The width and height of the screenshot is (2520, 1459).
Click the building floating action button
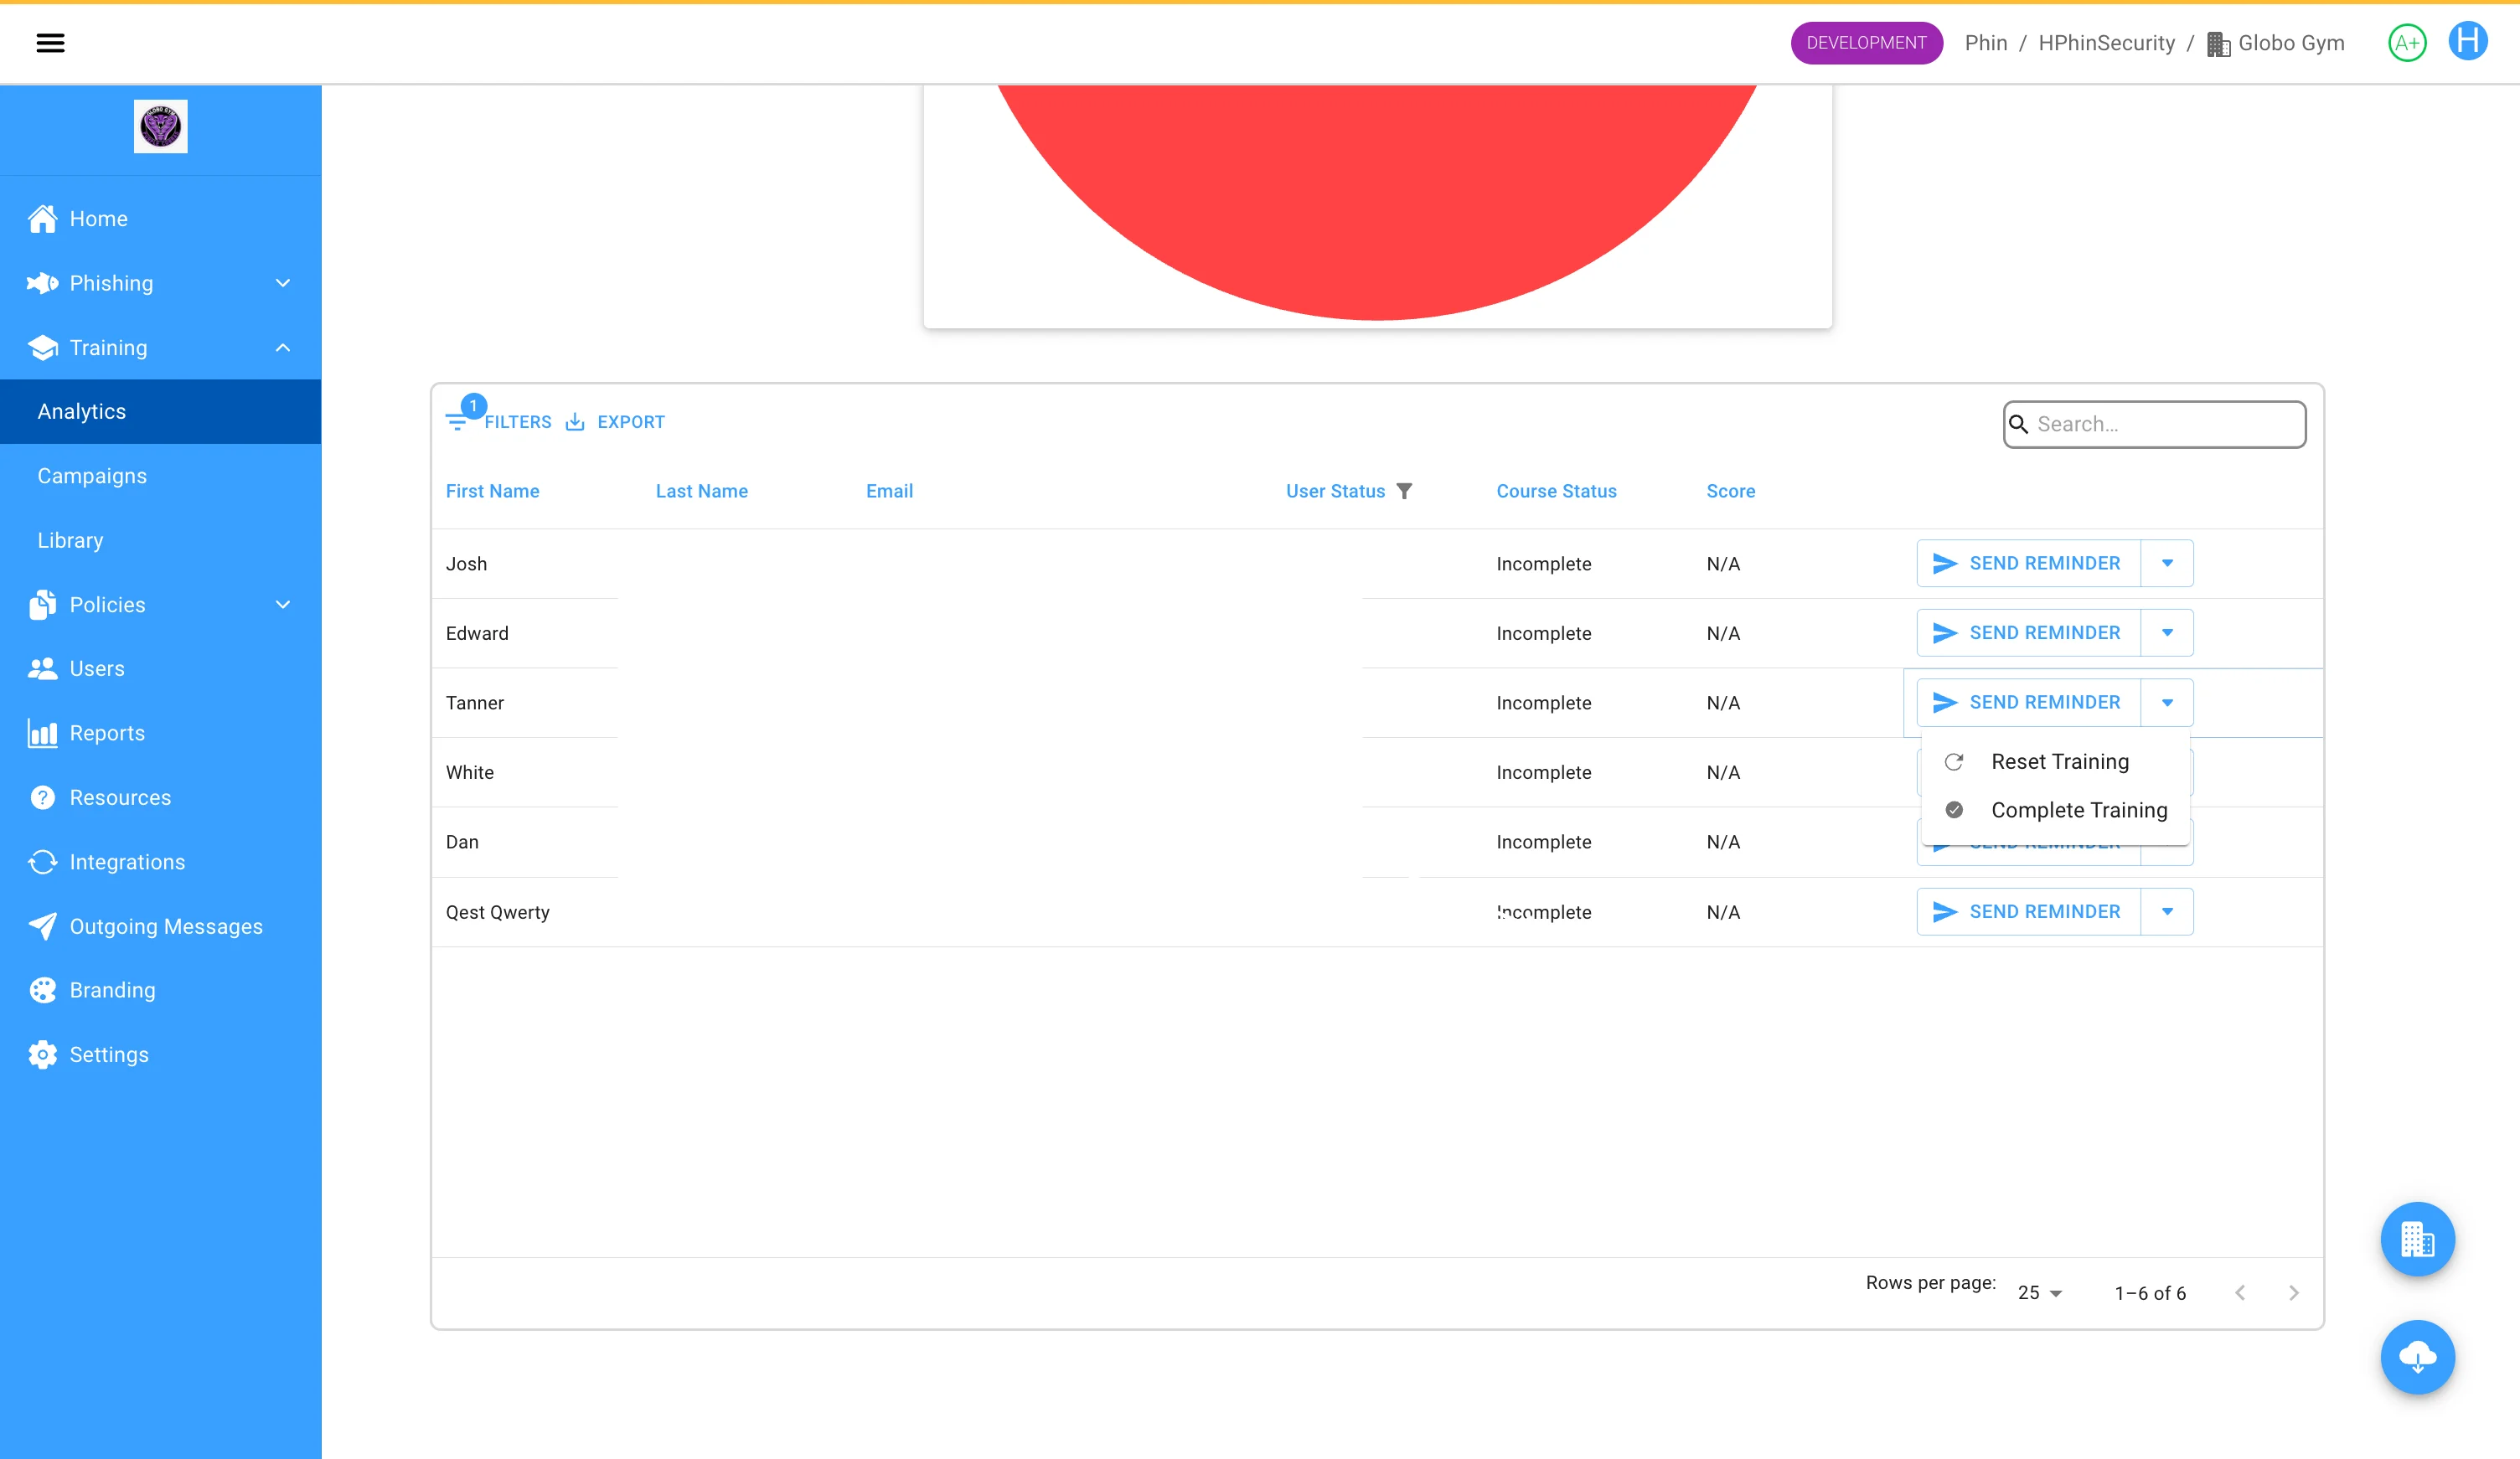2417,1239
